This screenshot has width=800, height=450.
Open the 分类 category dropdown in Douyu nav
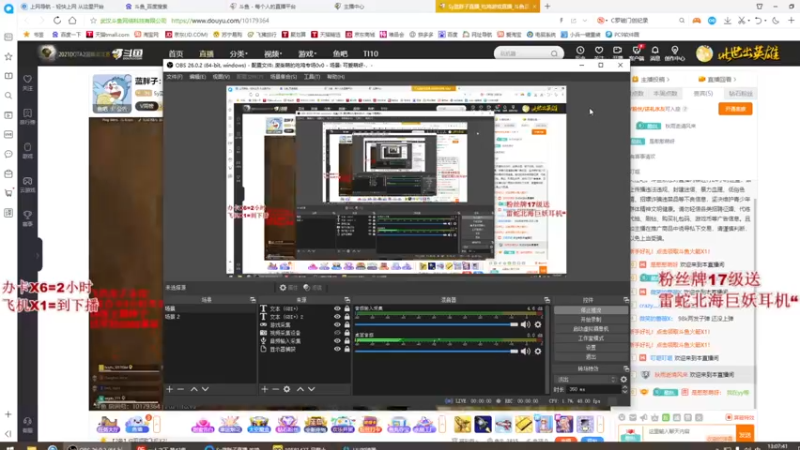click(238, 54)
